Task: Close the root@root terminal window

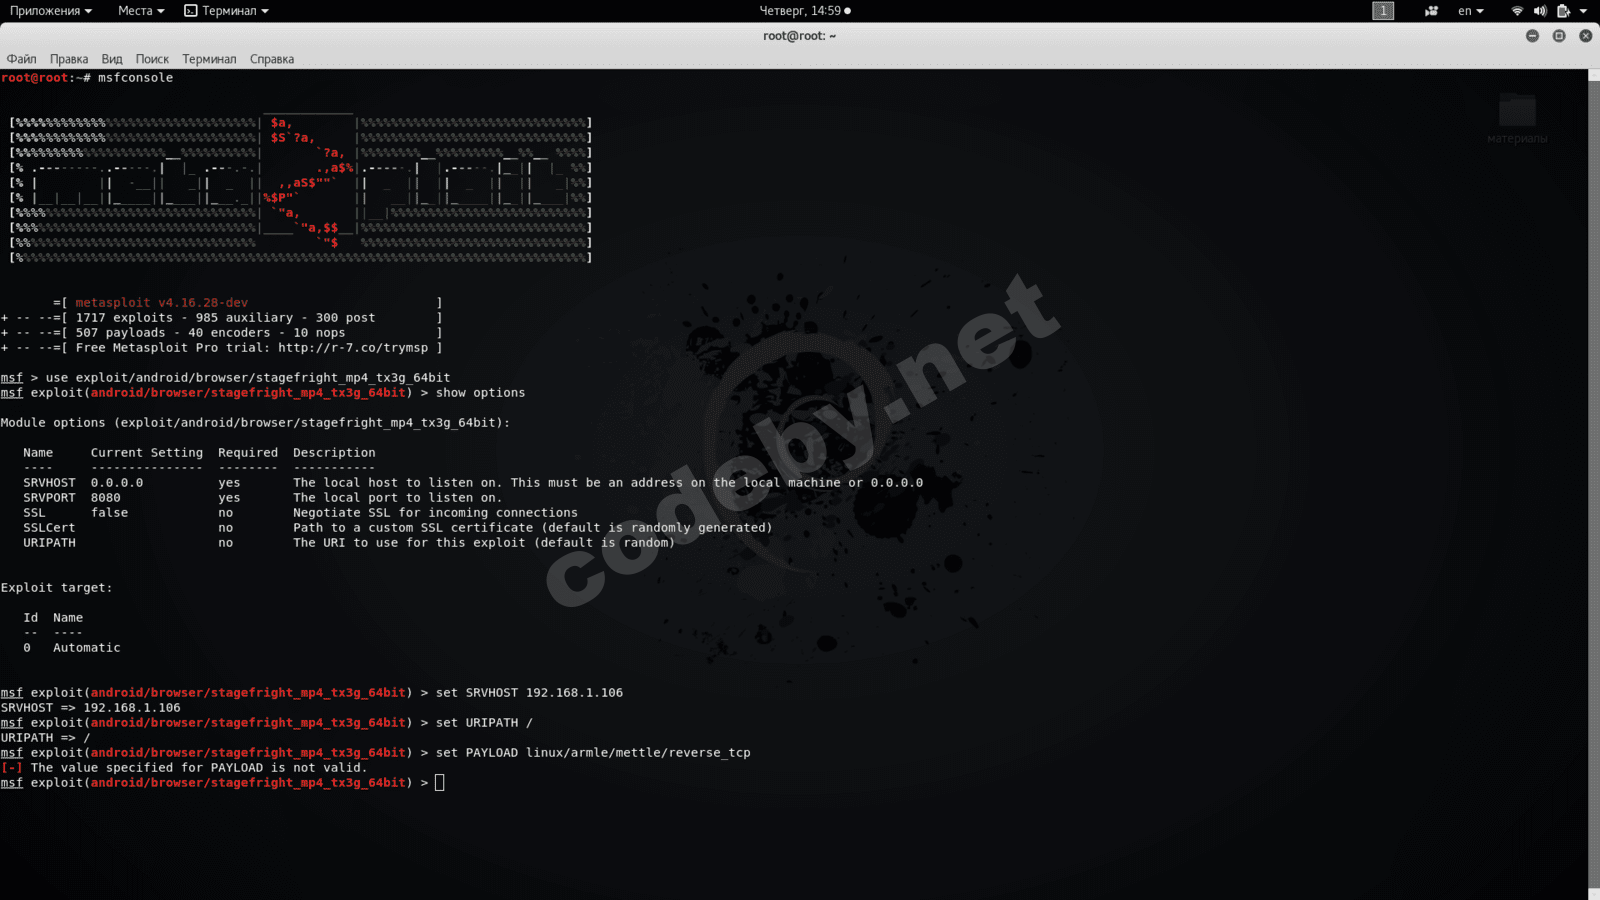Action: tap(1585, 36)
